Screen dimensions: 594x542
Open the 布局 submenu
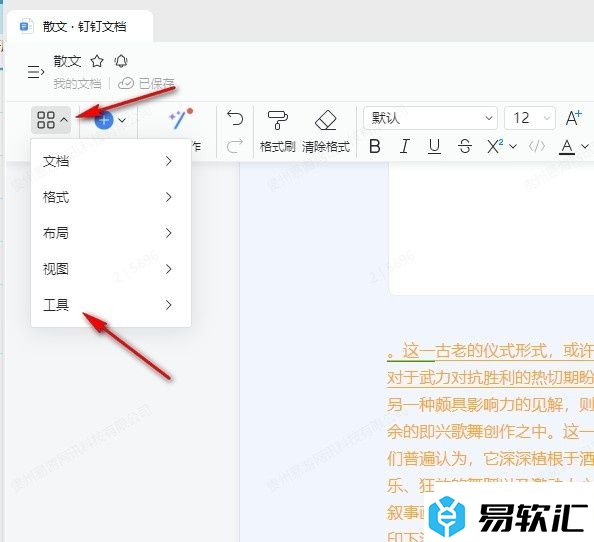pyautogui.click(x=111, y=233)
